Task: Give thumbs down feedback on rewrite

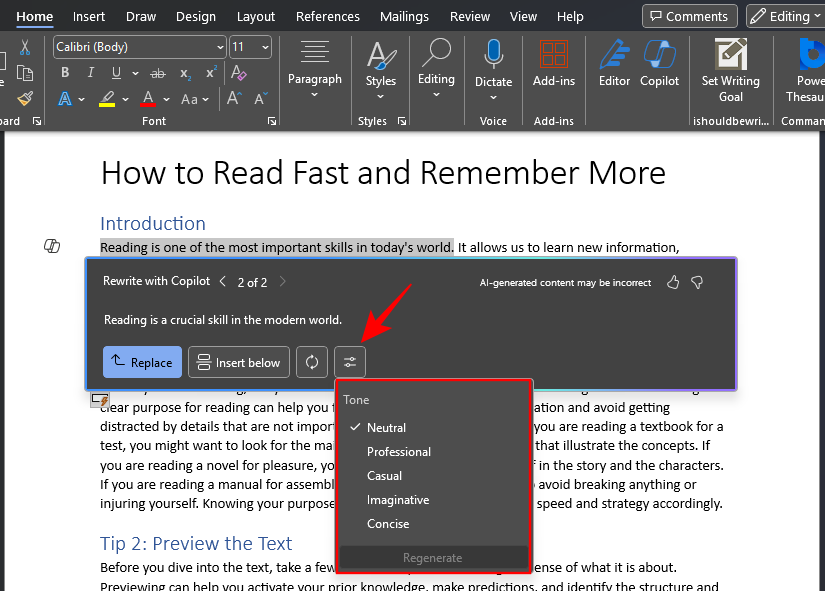Action: coord(697,283)
